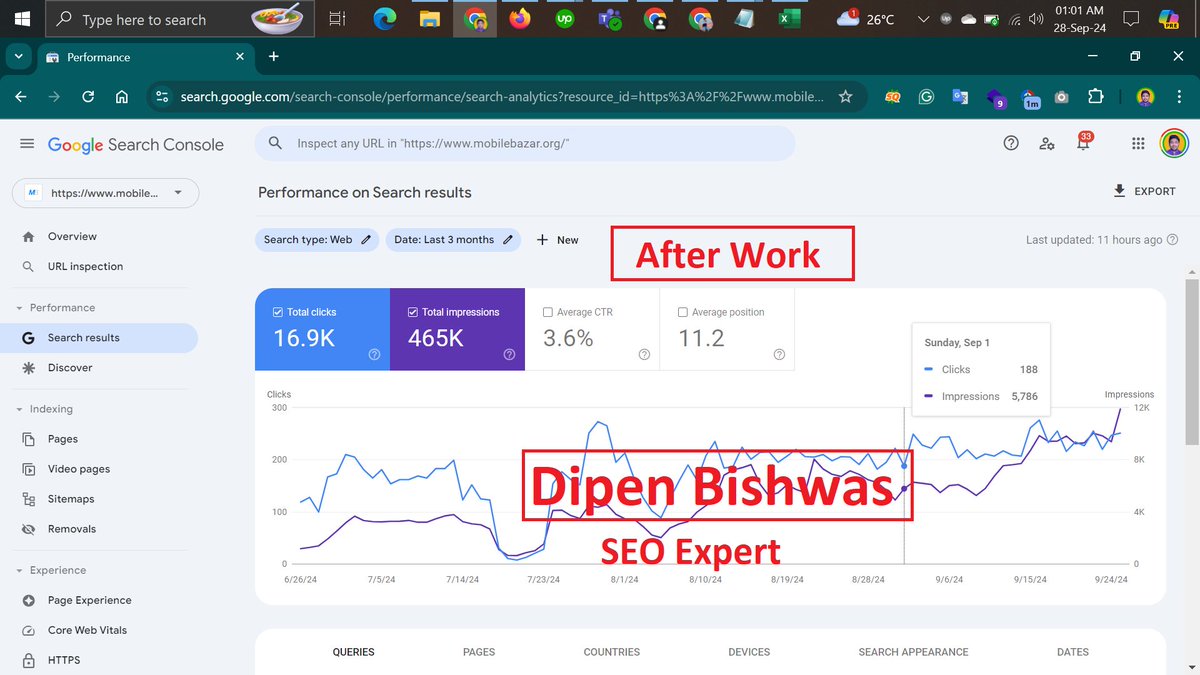1200x675 pixels.
Task: Open help icon on Average CTR card
Action: (644, 354)
